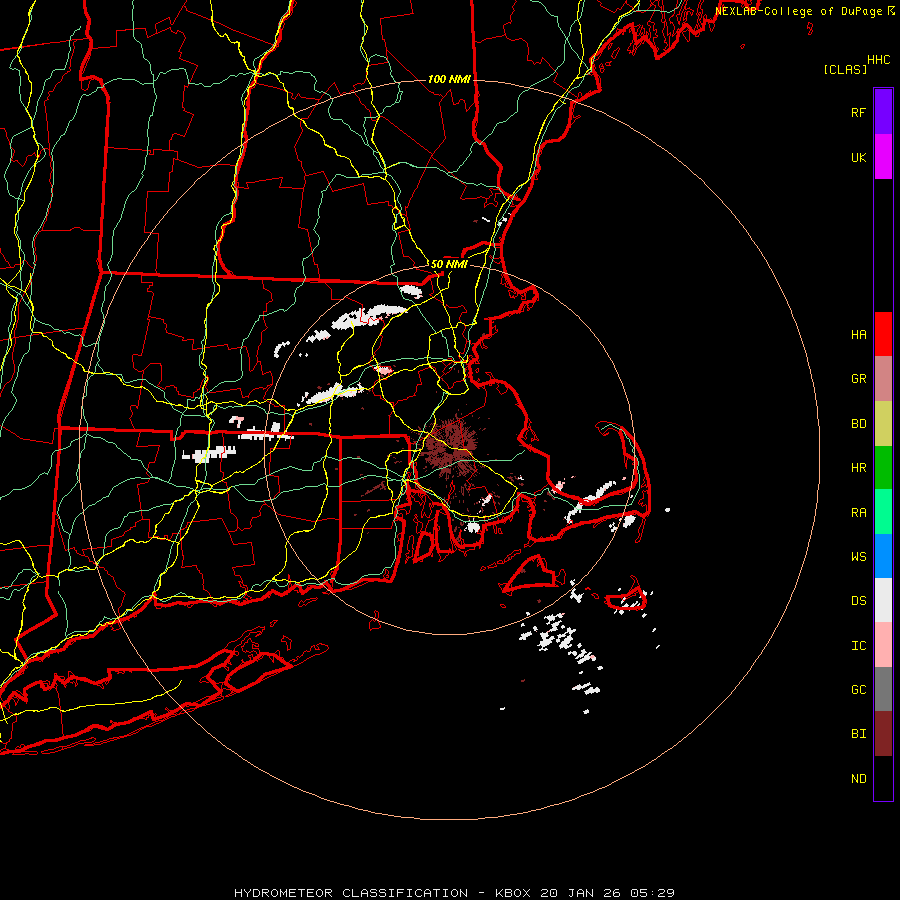Click the HHC product label
The height and width of the screenshot is (900, 900).
[878, 60]
